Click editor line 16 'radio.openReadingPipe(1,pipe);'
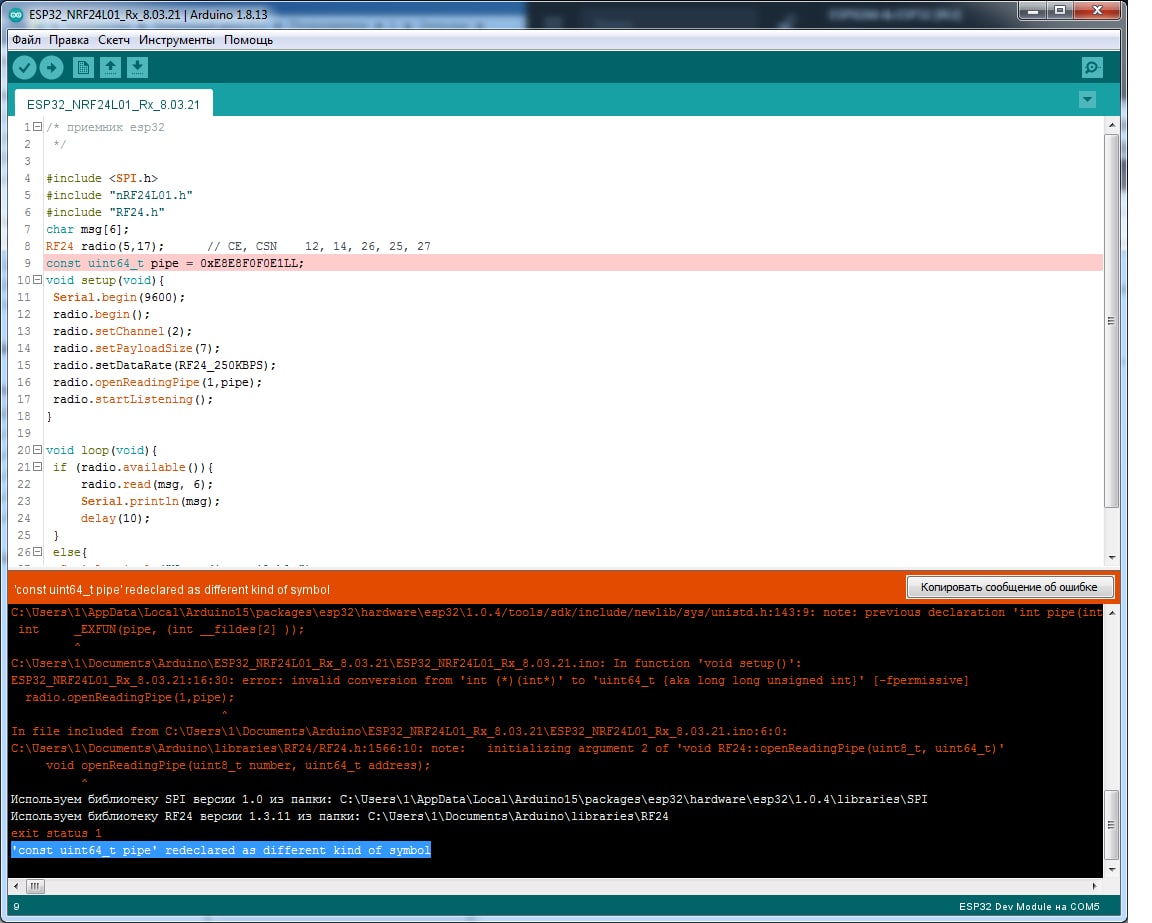This screenshot has height=923, width=1152. pos(157,382)
